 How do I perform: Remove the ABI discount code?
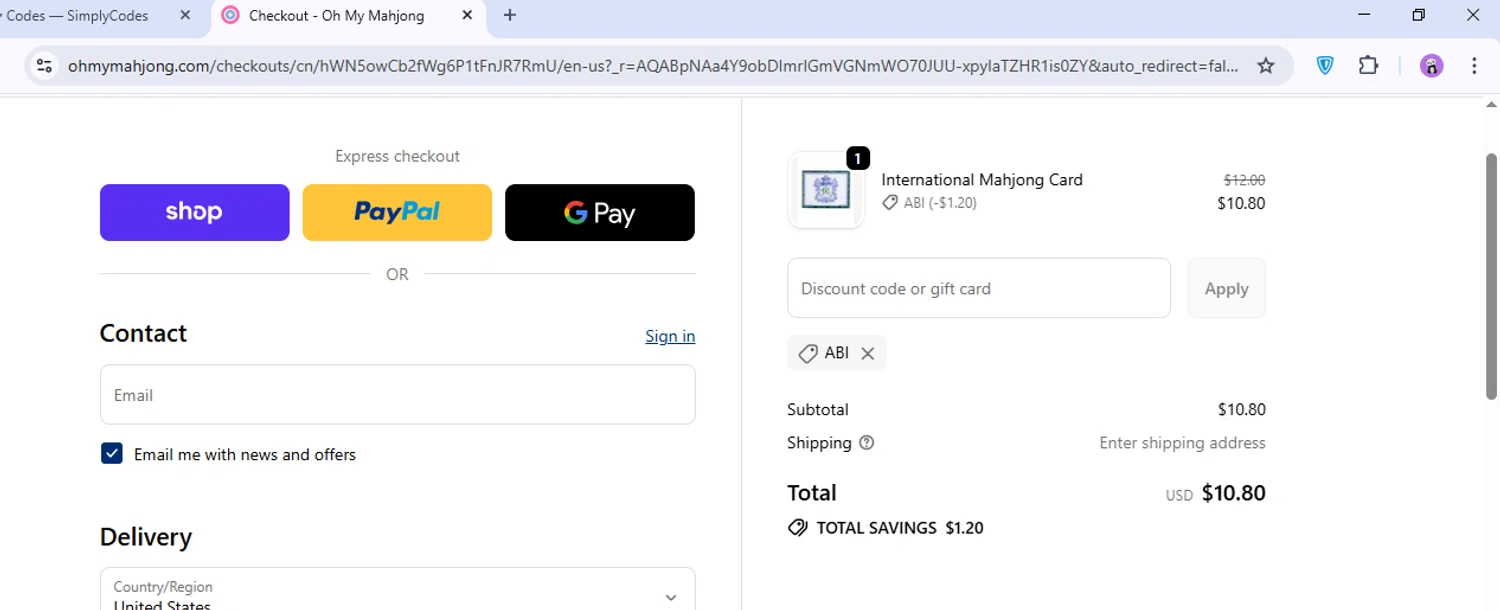click(868, 353)
